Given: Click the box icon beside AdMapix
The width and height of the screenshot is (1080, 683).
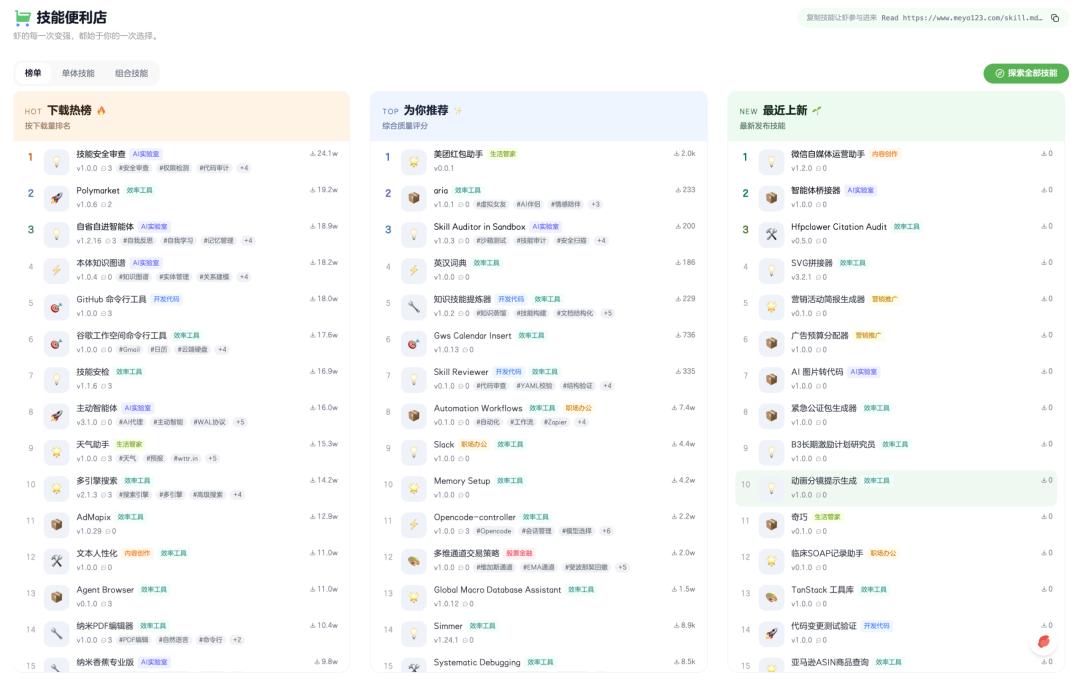Looking at the screenshot, I should coord(56,524).
